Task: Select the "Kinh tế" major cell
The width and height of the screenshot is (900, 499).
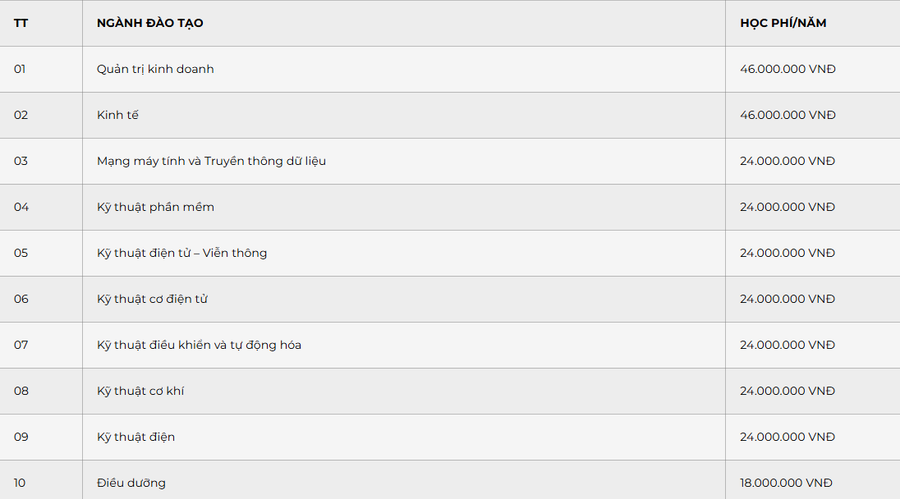Action: click(118, 115)
